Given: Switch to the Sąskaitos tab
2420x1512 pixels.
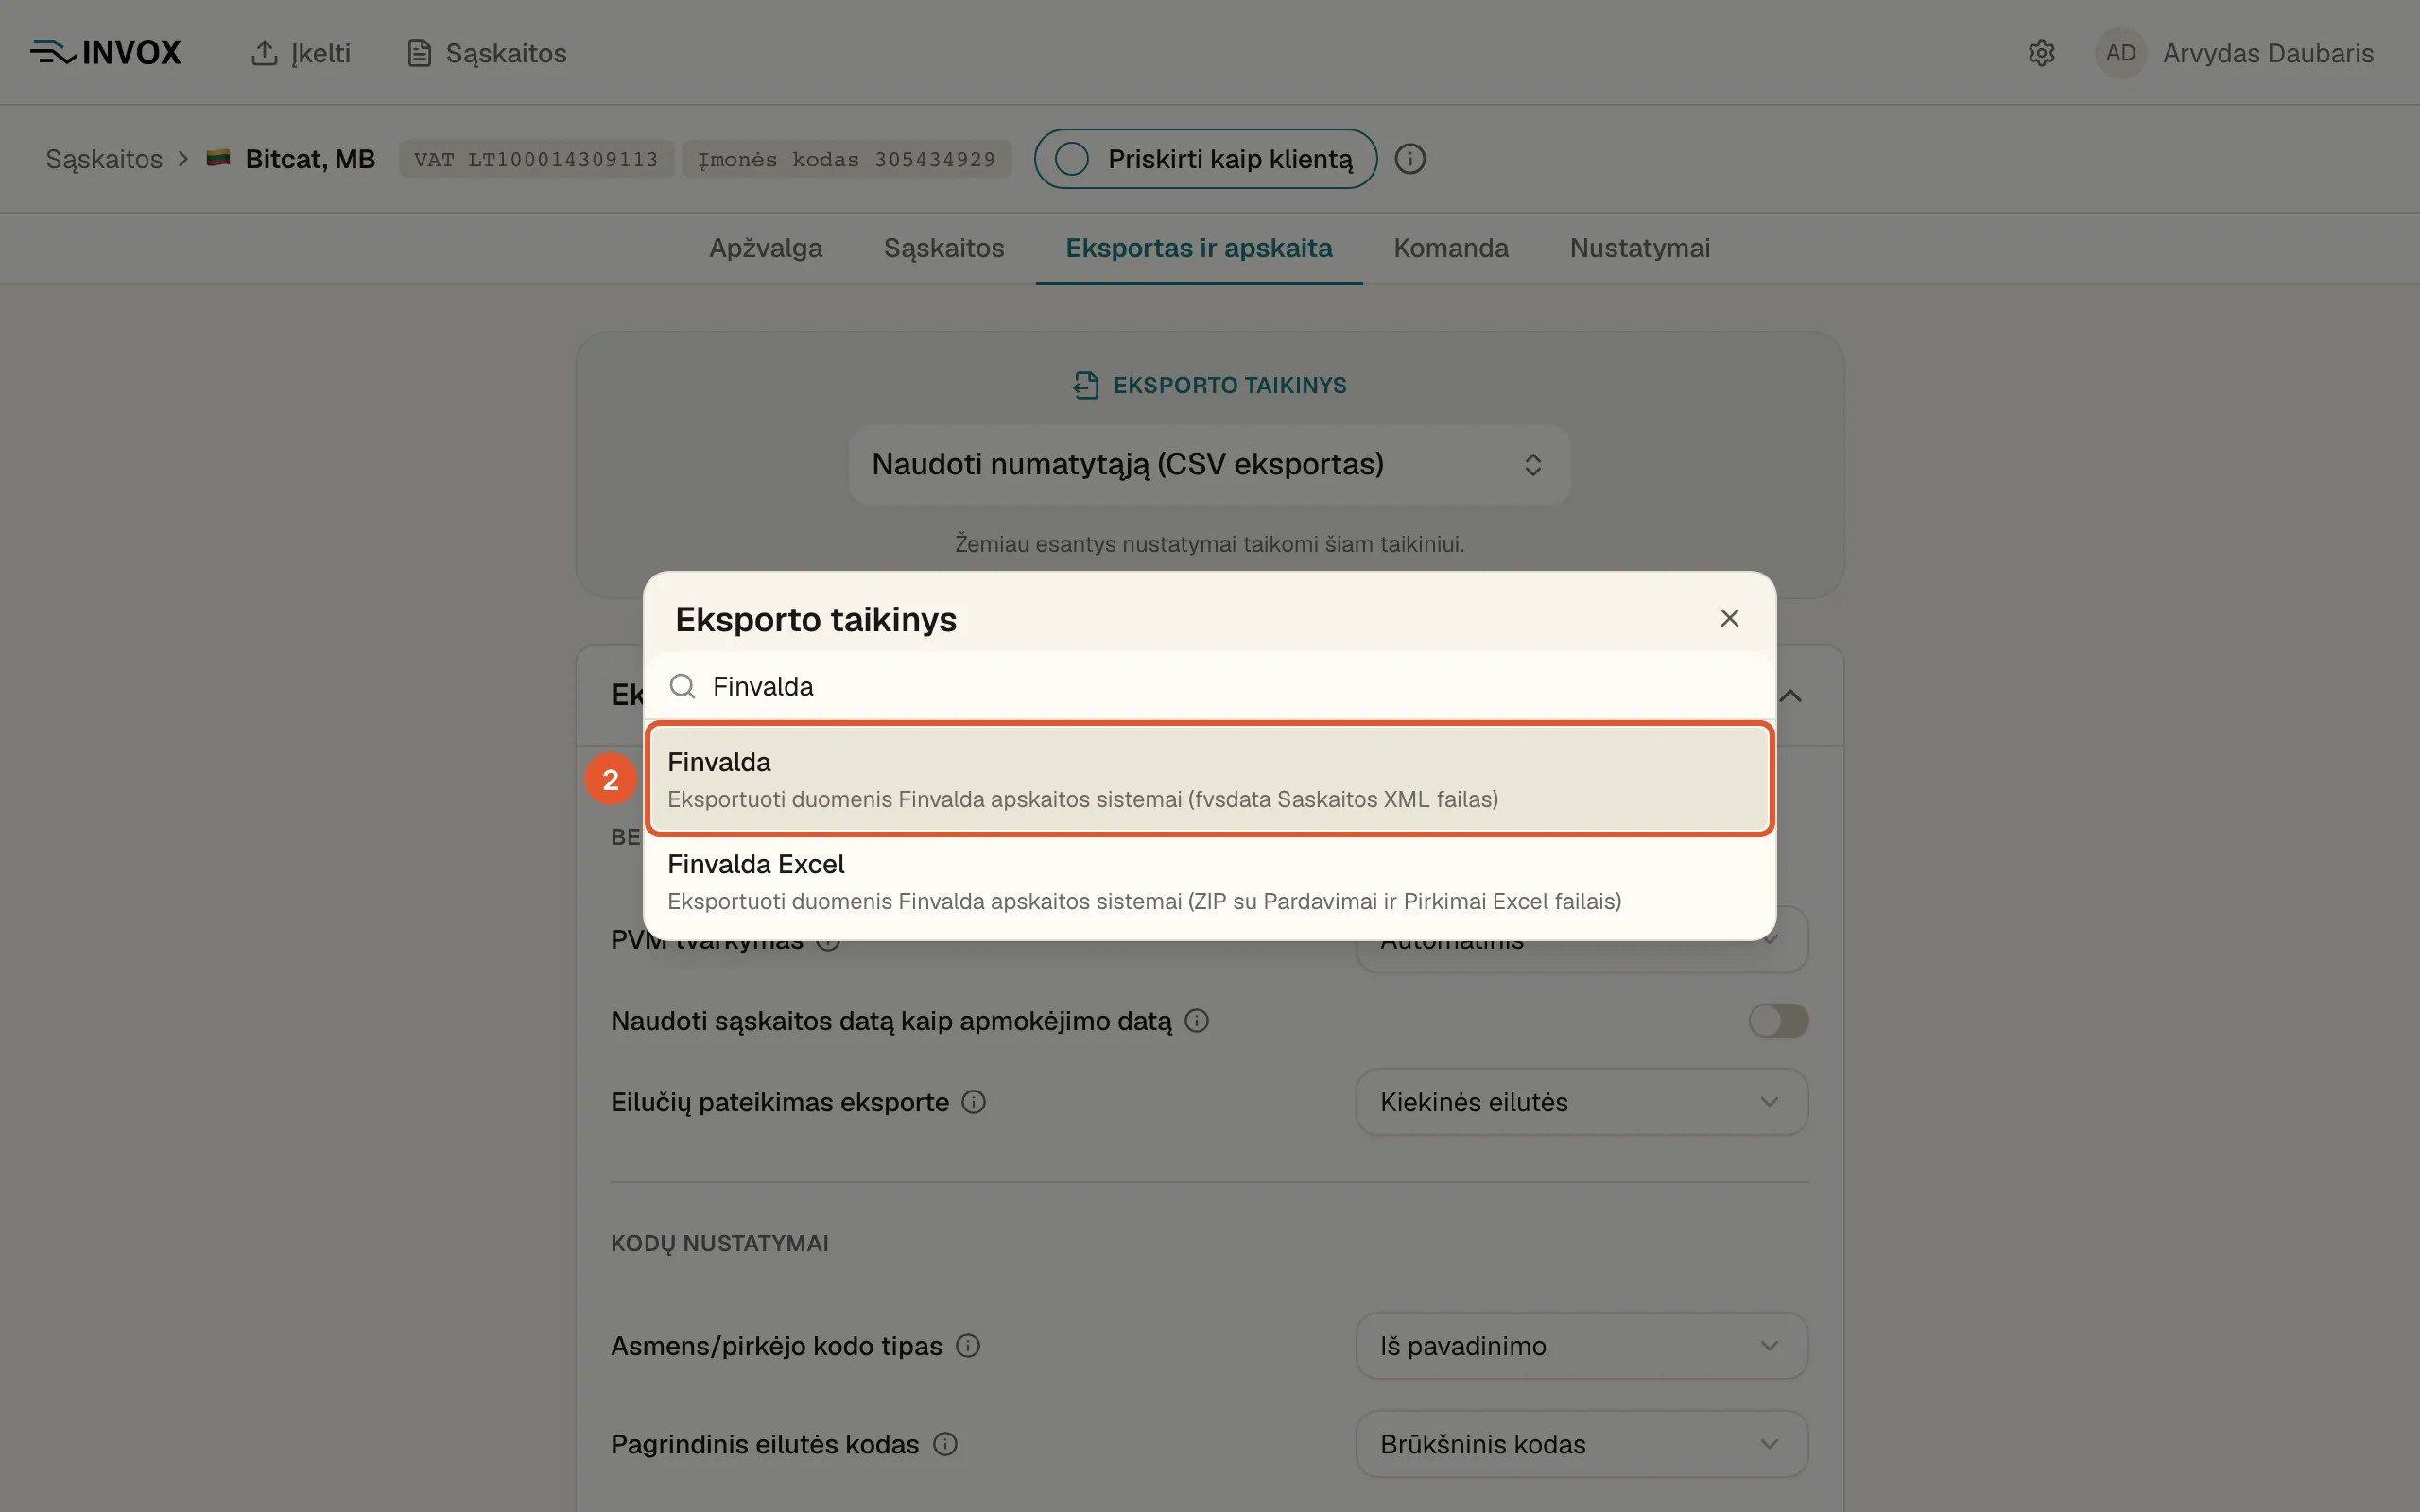Looking at the screenshot, I should (x=943, y=248).
